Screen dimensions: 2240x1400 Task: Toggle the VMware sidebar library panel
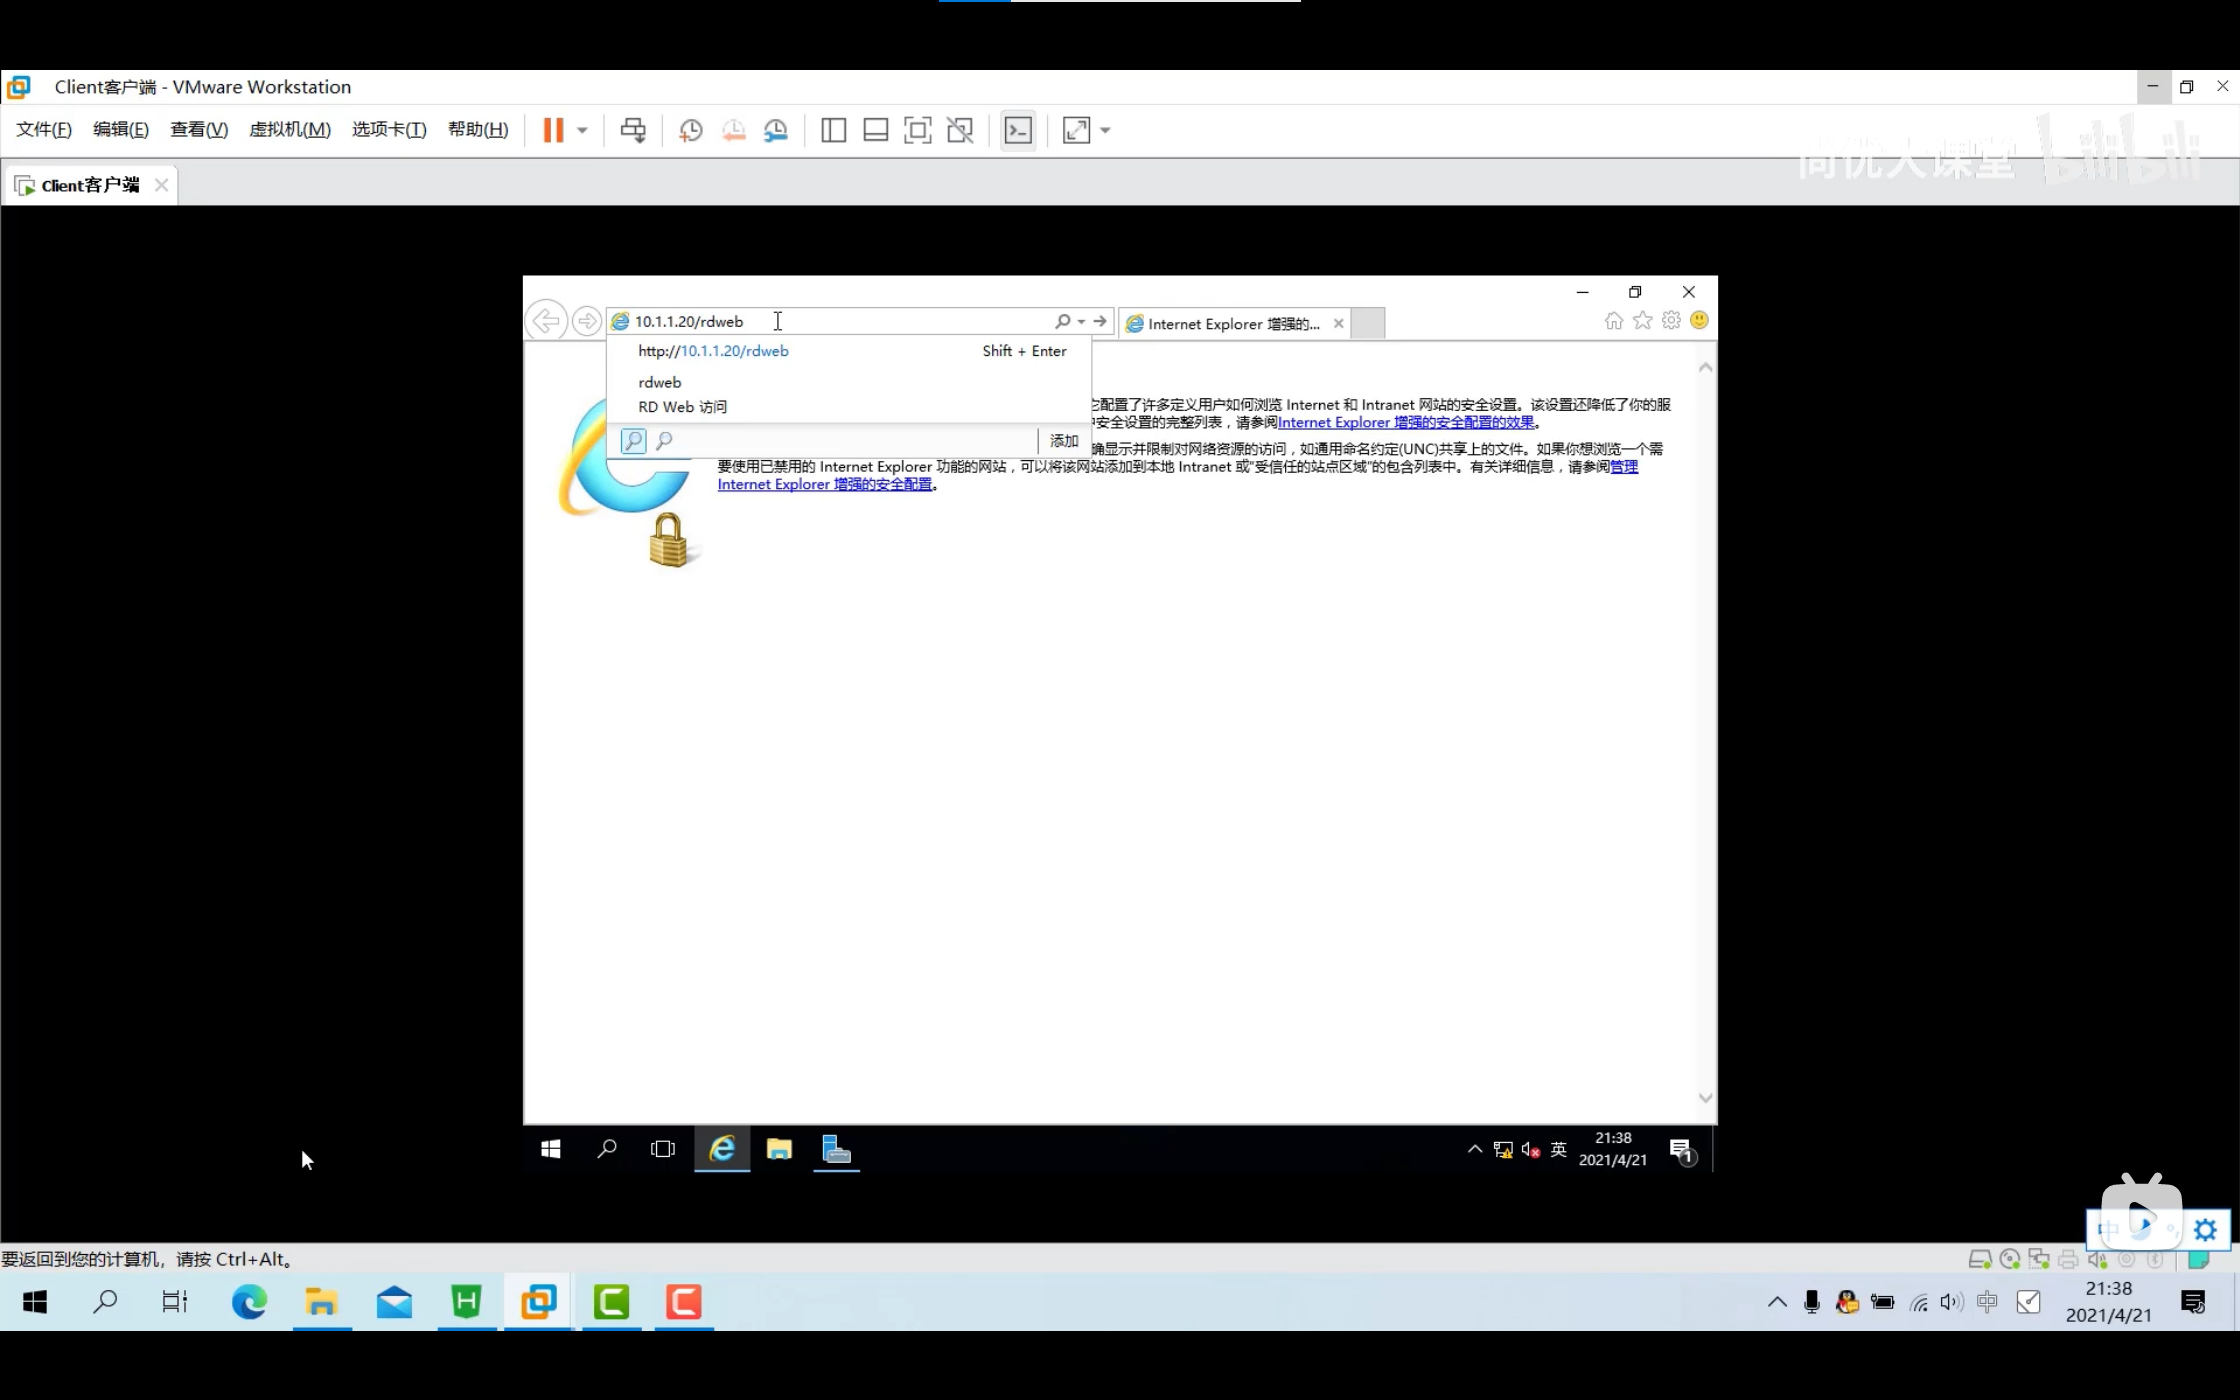[833, 130]
